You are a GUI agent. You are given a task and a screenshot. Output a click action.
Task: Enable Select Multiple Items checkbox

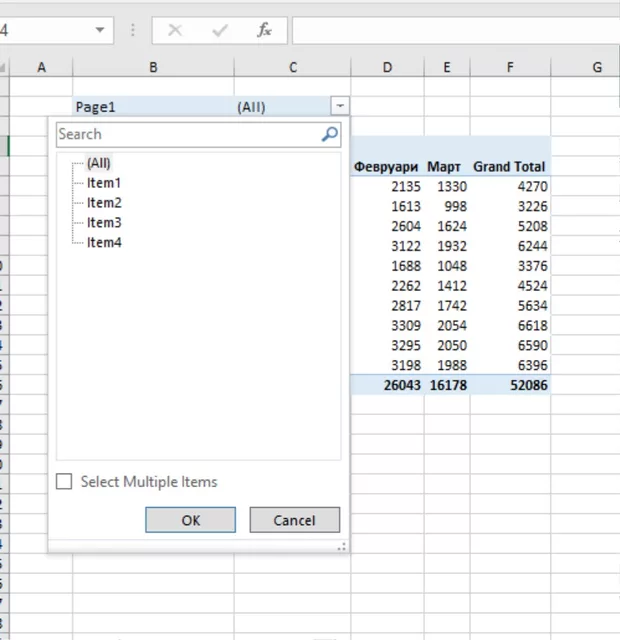point(65,482)
